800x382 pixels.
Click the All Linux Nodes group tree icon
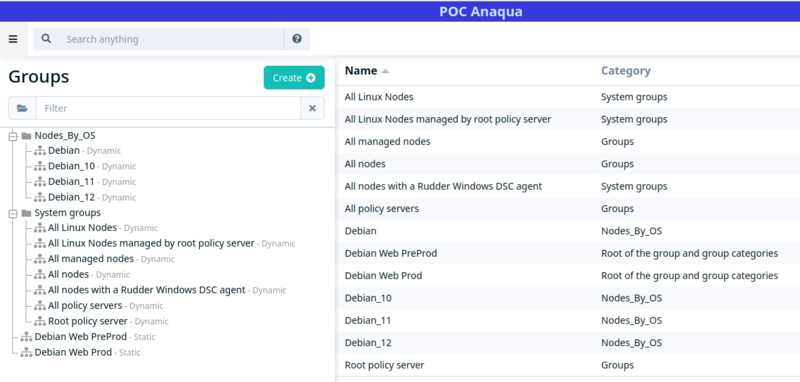click(x=40, y=228)
